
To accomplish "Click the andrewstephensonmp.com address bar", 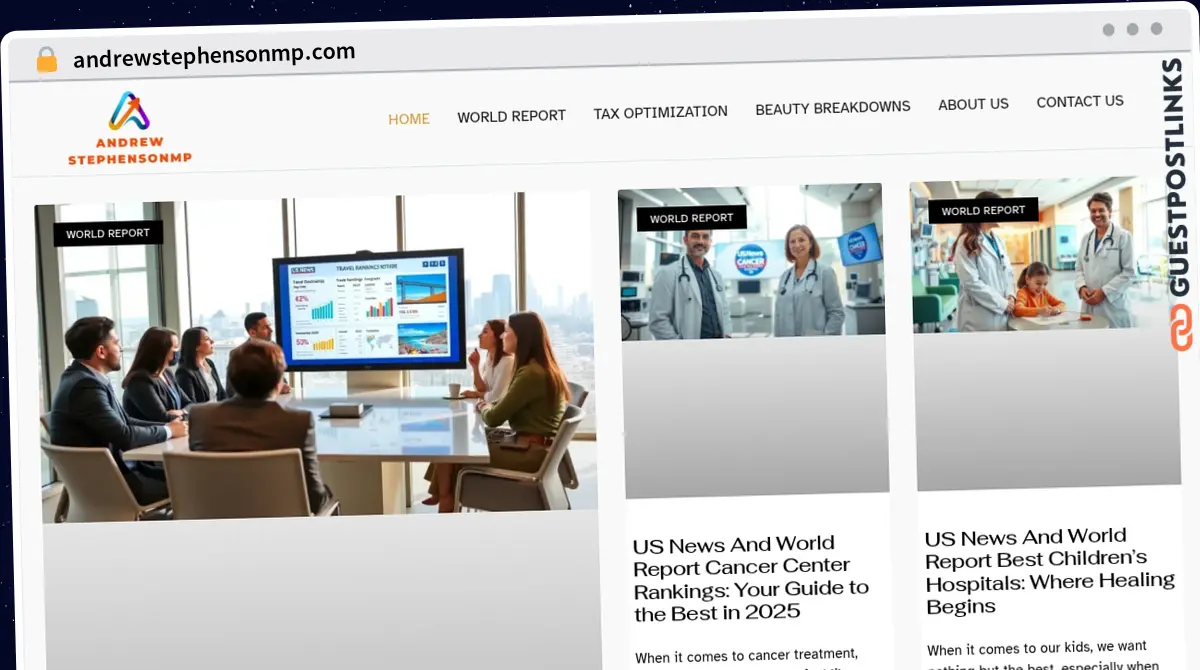I will tap(214, 55).
